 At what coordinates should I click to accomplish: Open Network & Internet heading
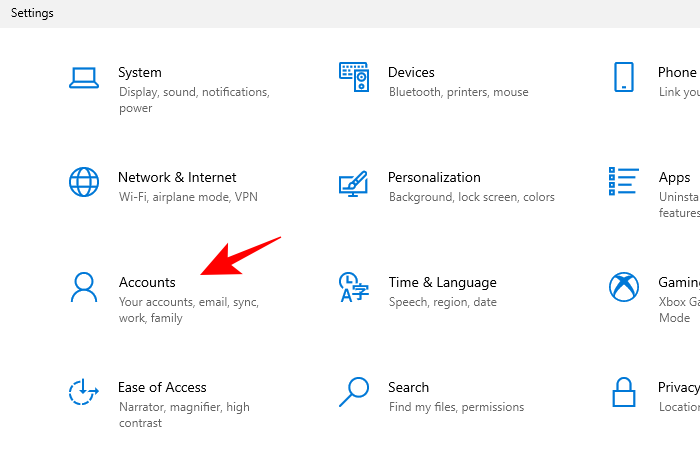click(x=177, y=177)
